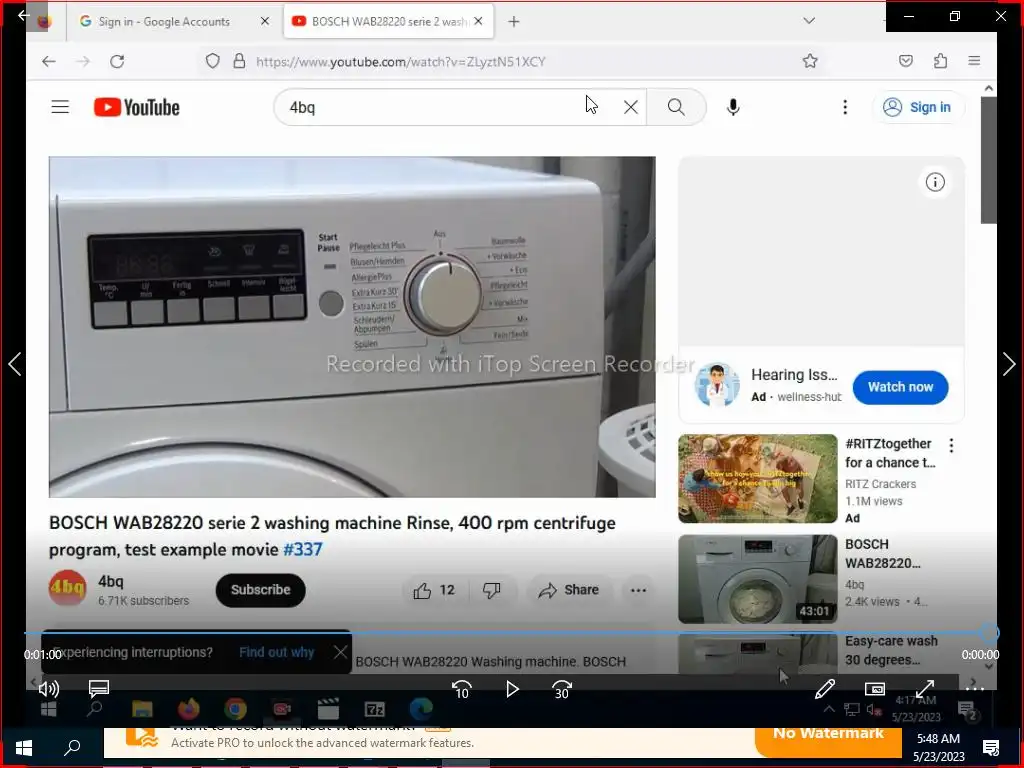Click the pencil edit icon
This screenshot has width=1024, height=768.
(x=825, y=688)
